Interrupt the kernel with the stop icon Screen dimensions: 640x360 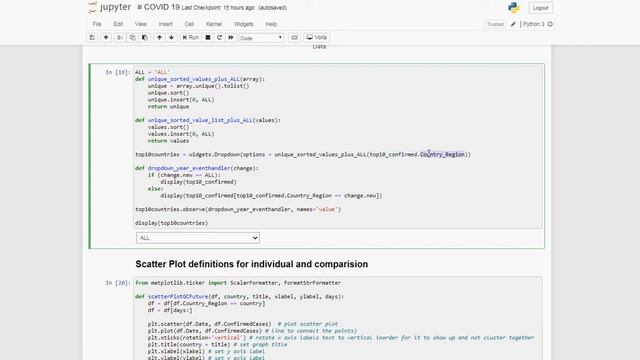pos(208,38)
